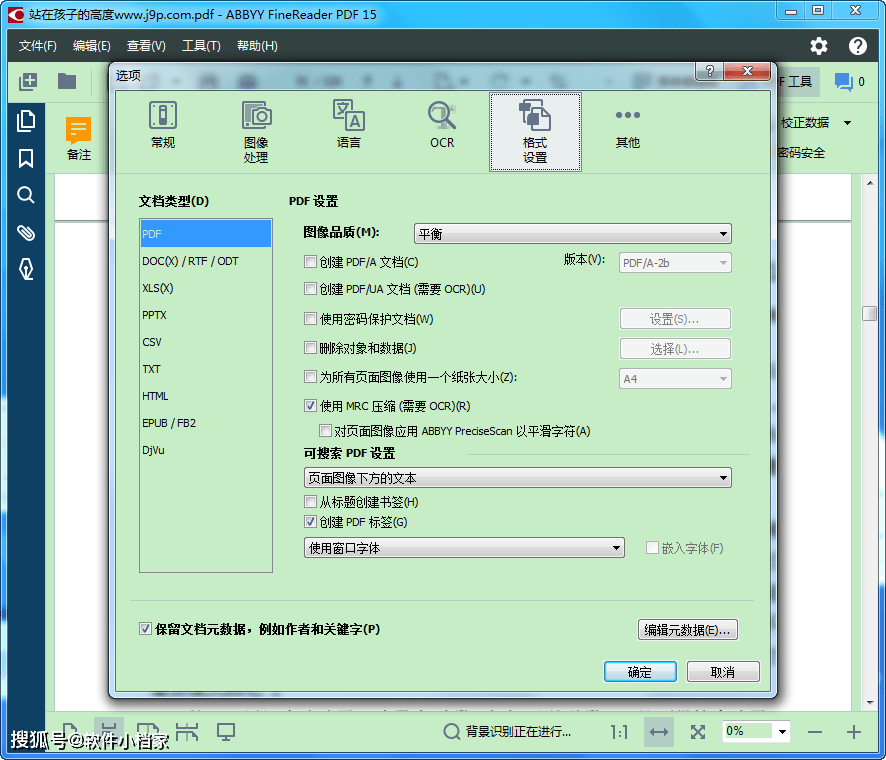Click the 编辑元数据(E)... button
886x760 pixels.
688,629
